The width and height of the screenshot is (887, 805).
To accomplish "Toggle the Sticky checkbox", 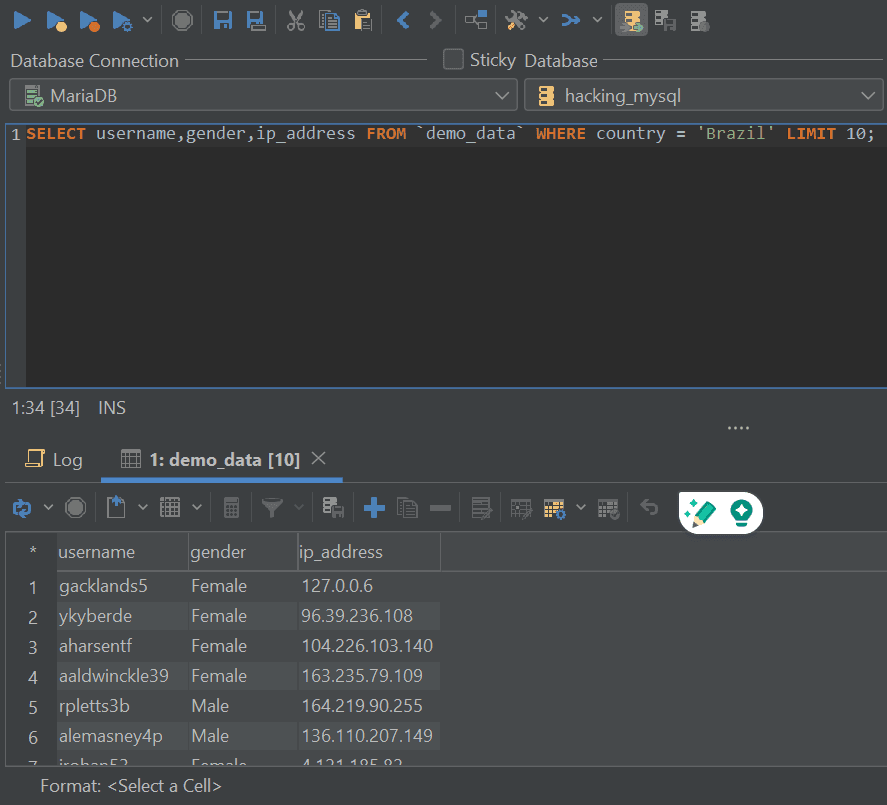I will point(453,59).
